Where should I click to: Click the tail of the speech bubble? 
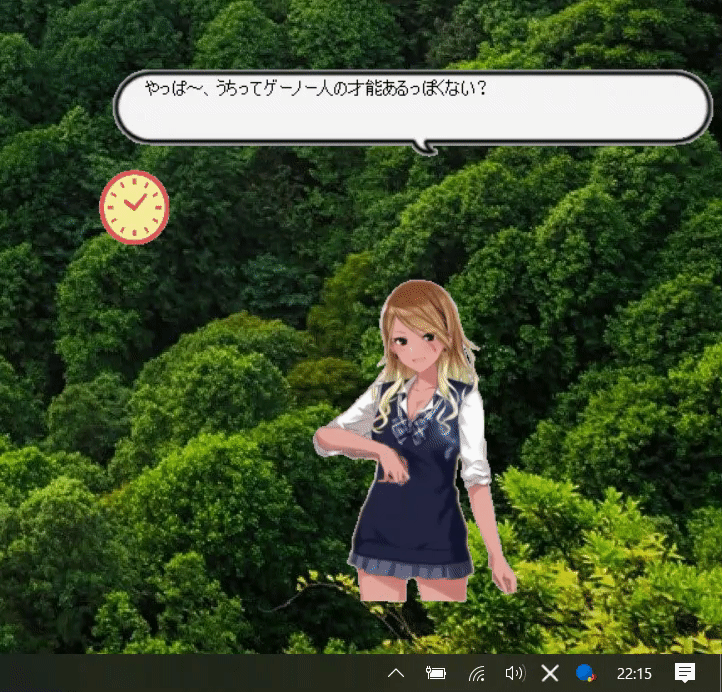427,149
